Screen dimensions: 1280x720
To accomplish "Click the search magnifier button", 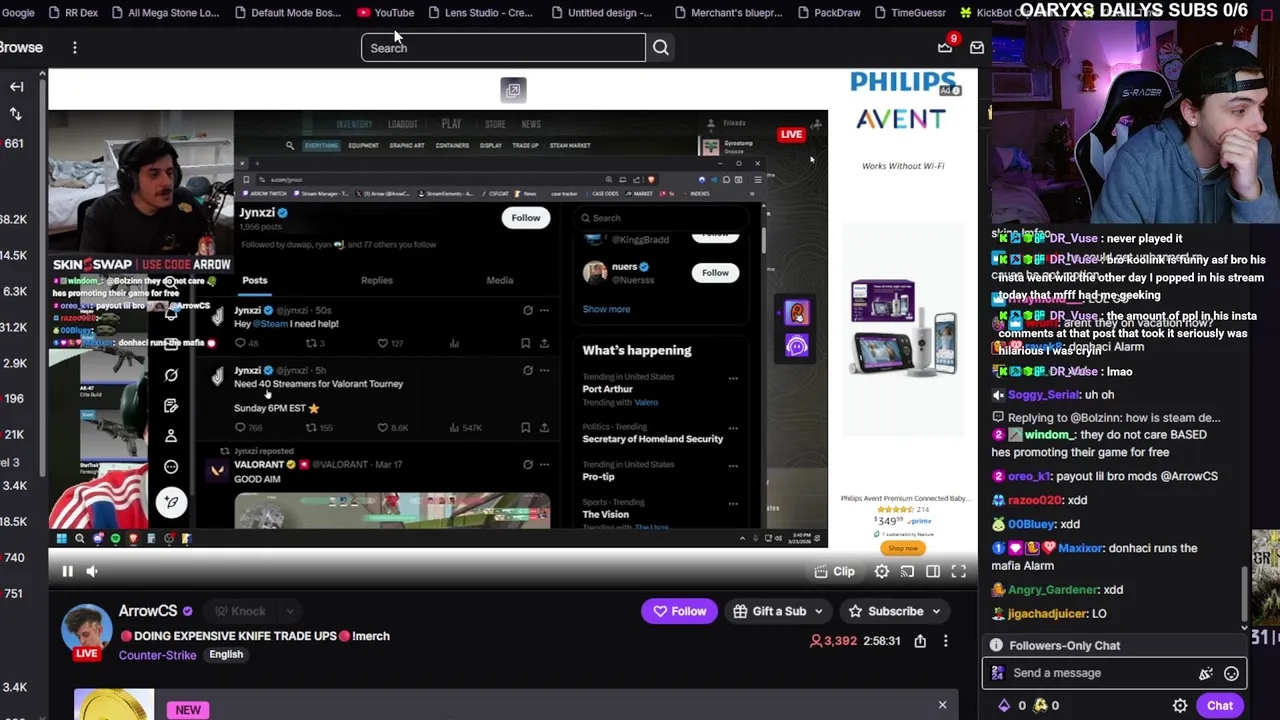I will point(661,48).
